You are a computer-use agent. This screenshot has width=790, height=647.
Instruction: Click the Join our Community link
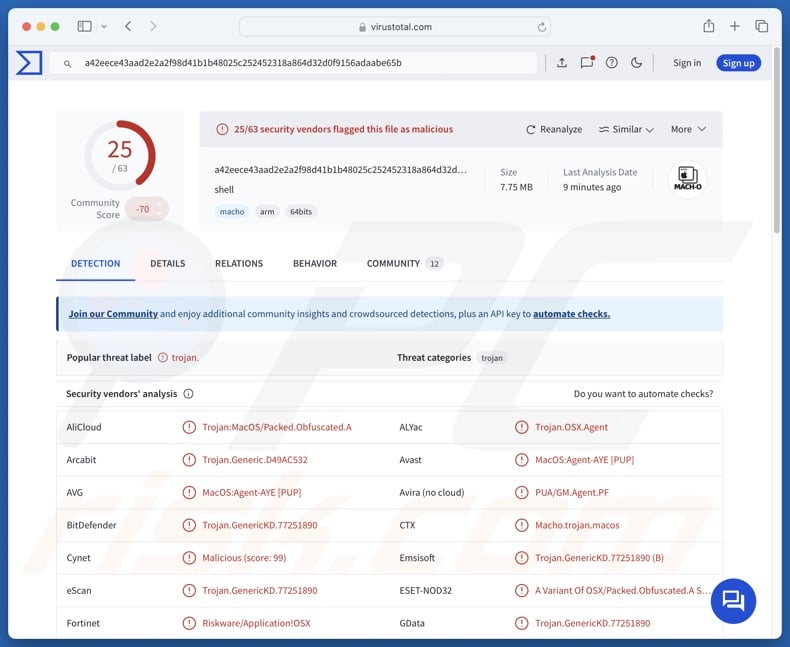pos(113,314)
